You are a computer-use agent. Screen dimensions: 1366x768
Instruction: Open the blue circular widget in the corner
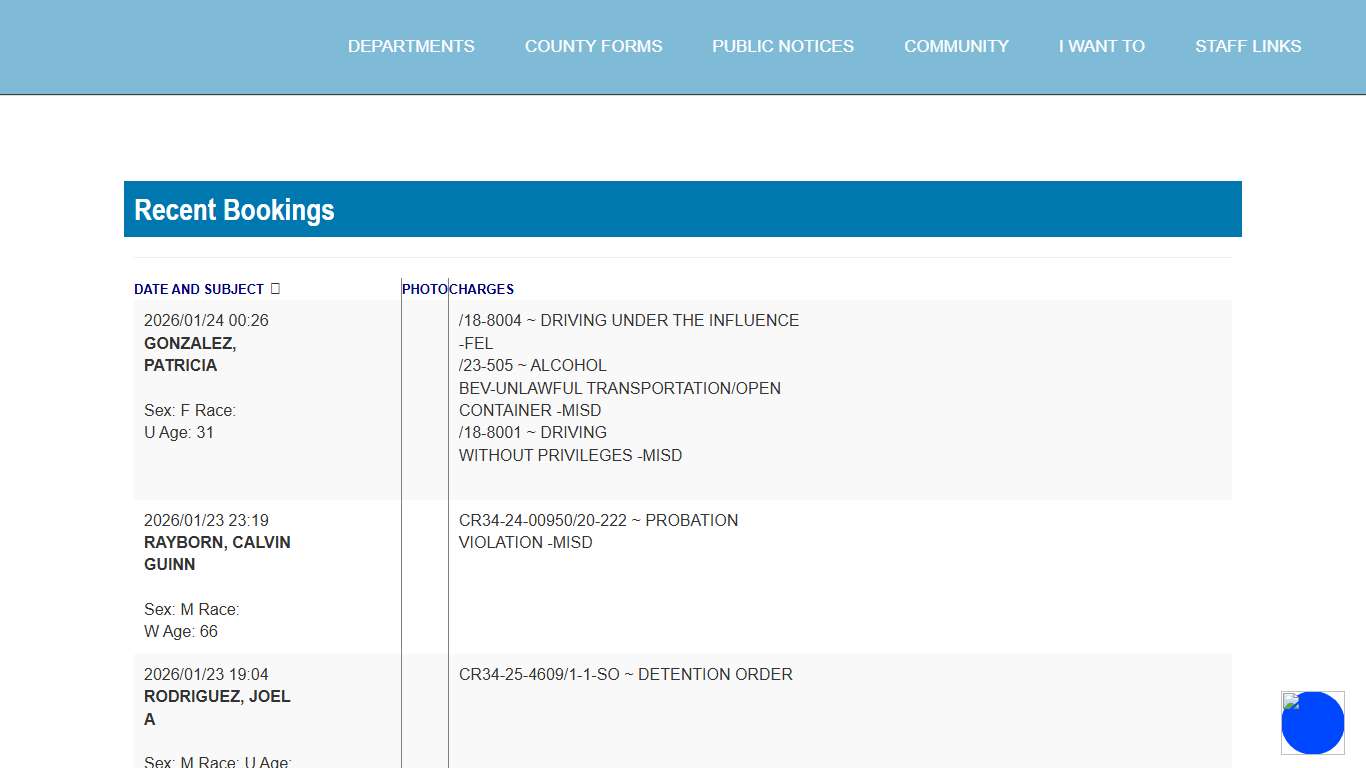(x=1312, y=722)
